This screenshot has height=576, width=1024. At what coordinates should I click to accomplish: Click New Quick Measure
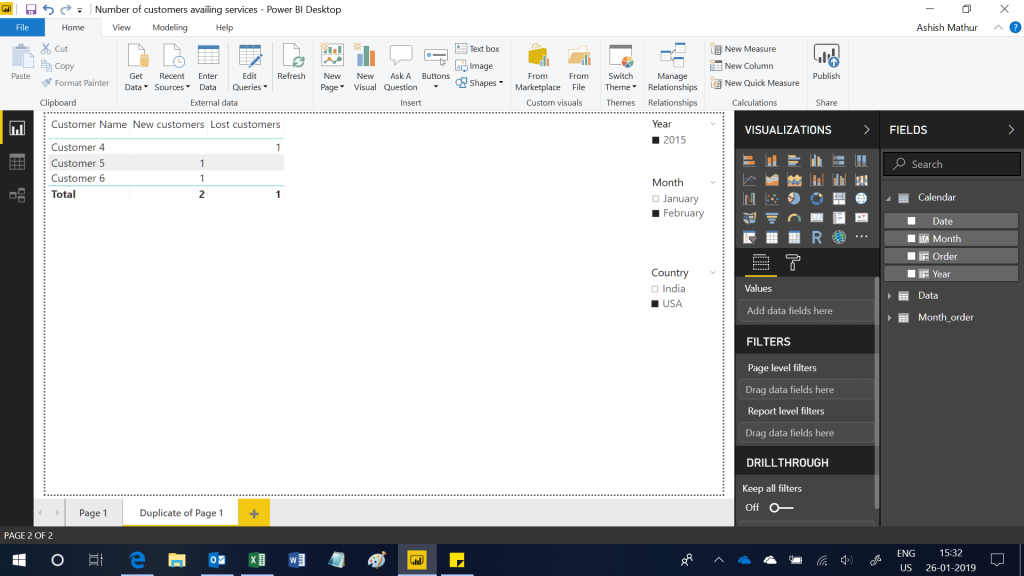(x=755, y=83)
